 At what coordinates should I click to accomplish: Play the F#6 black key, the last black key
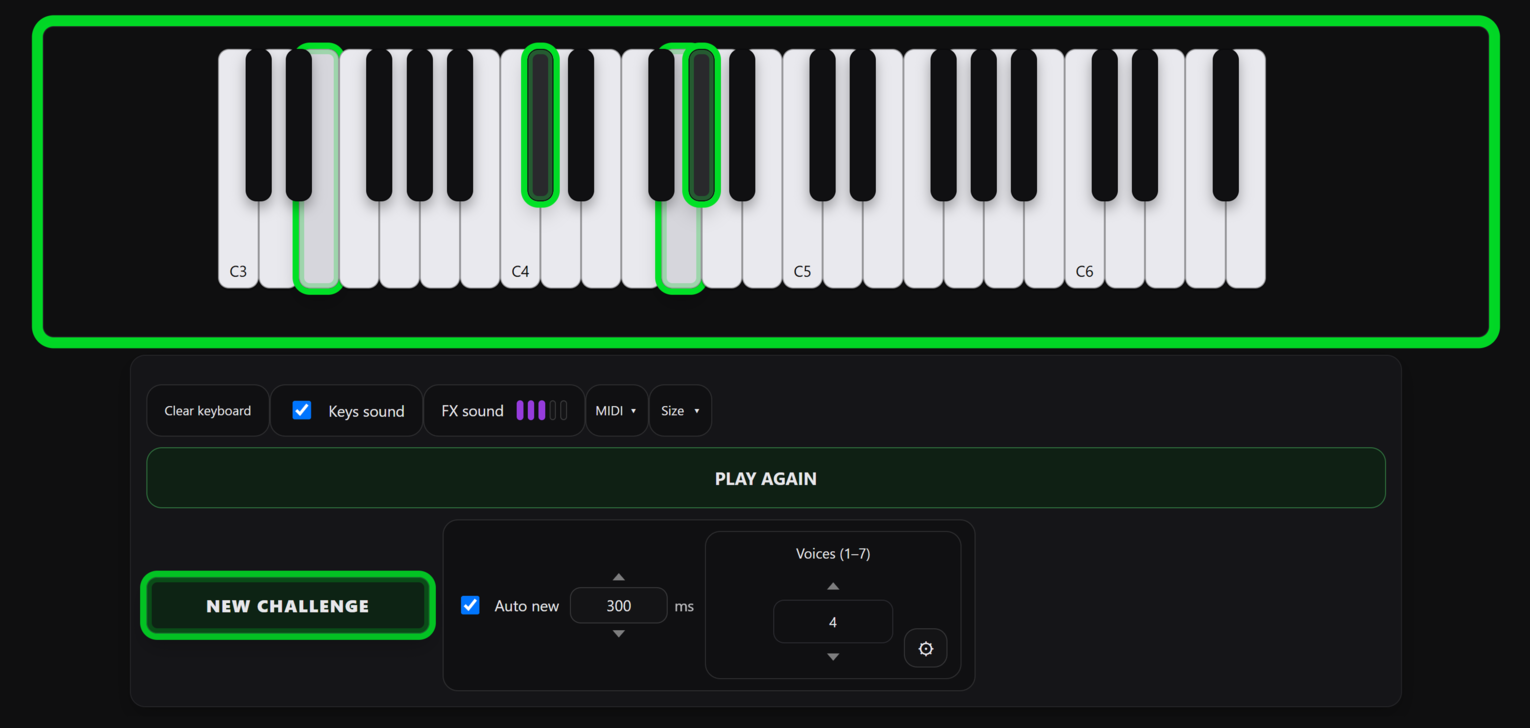(x=1226, y=125)
